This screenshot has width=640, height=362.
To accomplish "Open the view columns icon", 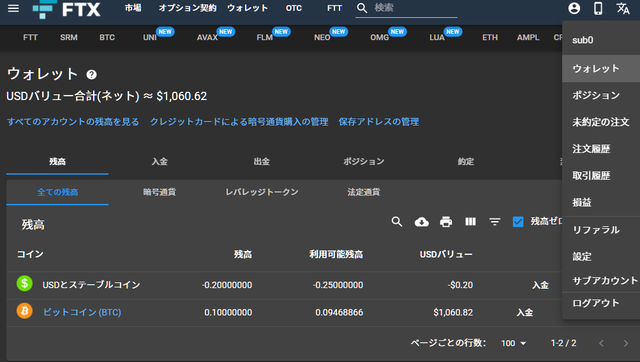I will click(x=470, y=222).
